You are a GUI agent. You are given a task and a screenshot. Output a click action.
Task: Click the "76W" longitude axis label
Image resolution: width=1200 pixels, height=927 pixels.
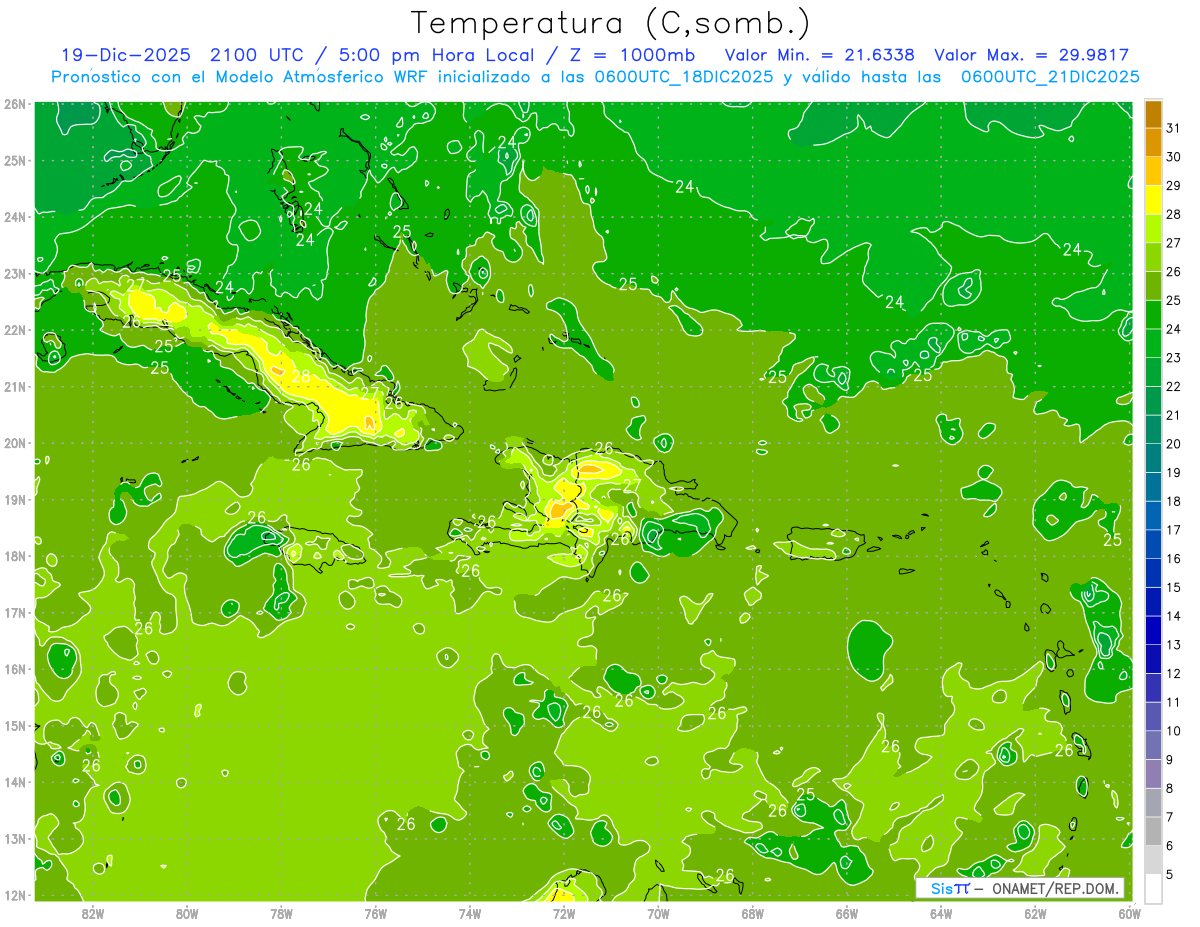[376, 912]
